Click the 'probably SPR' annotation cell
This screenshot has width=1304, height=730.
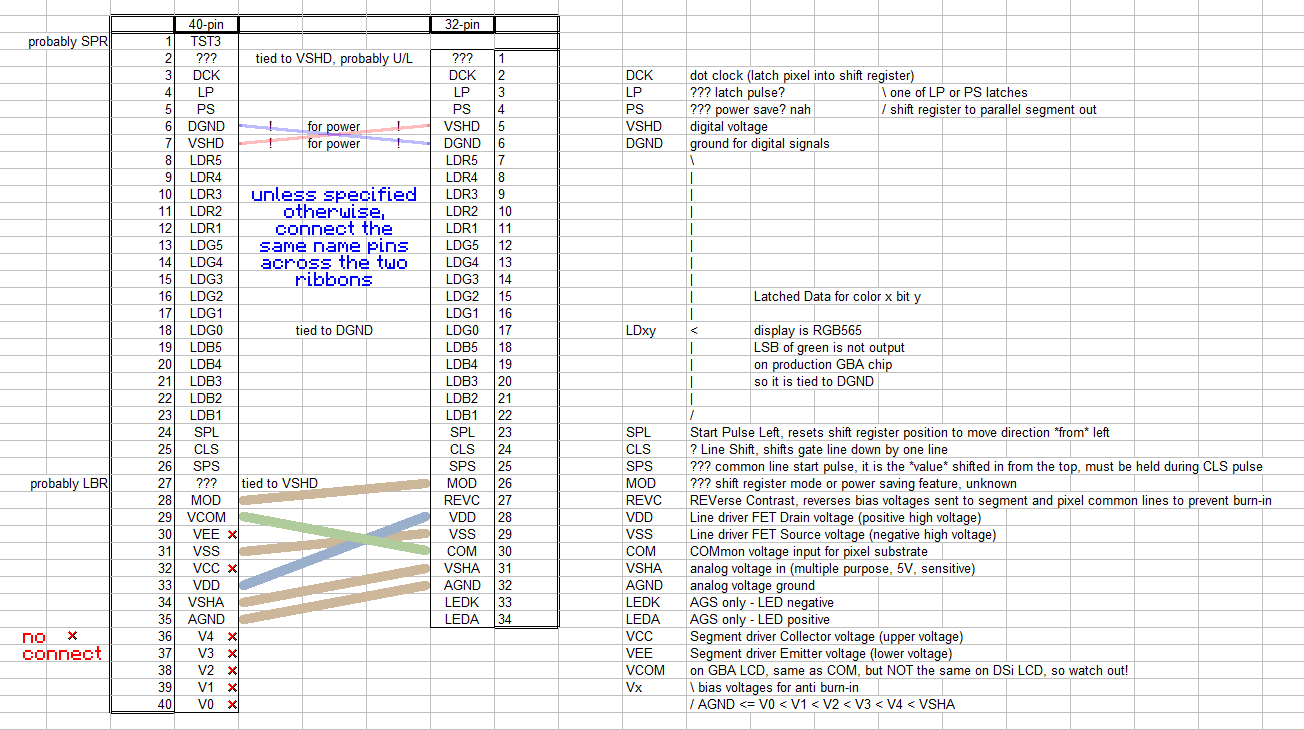(68, 41)
